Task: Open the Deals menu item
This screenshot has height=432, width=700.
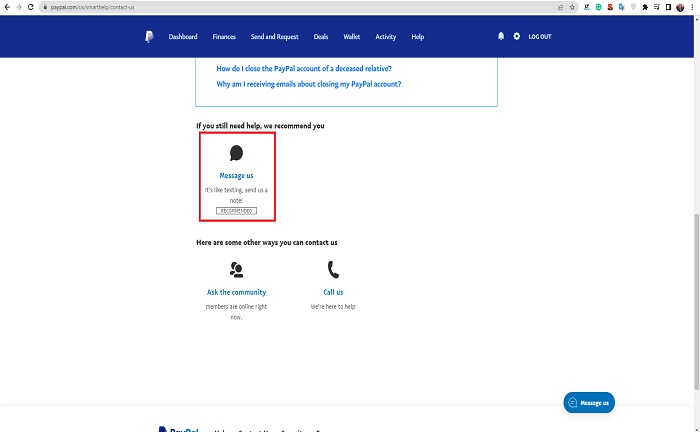Action: [321, 37]
